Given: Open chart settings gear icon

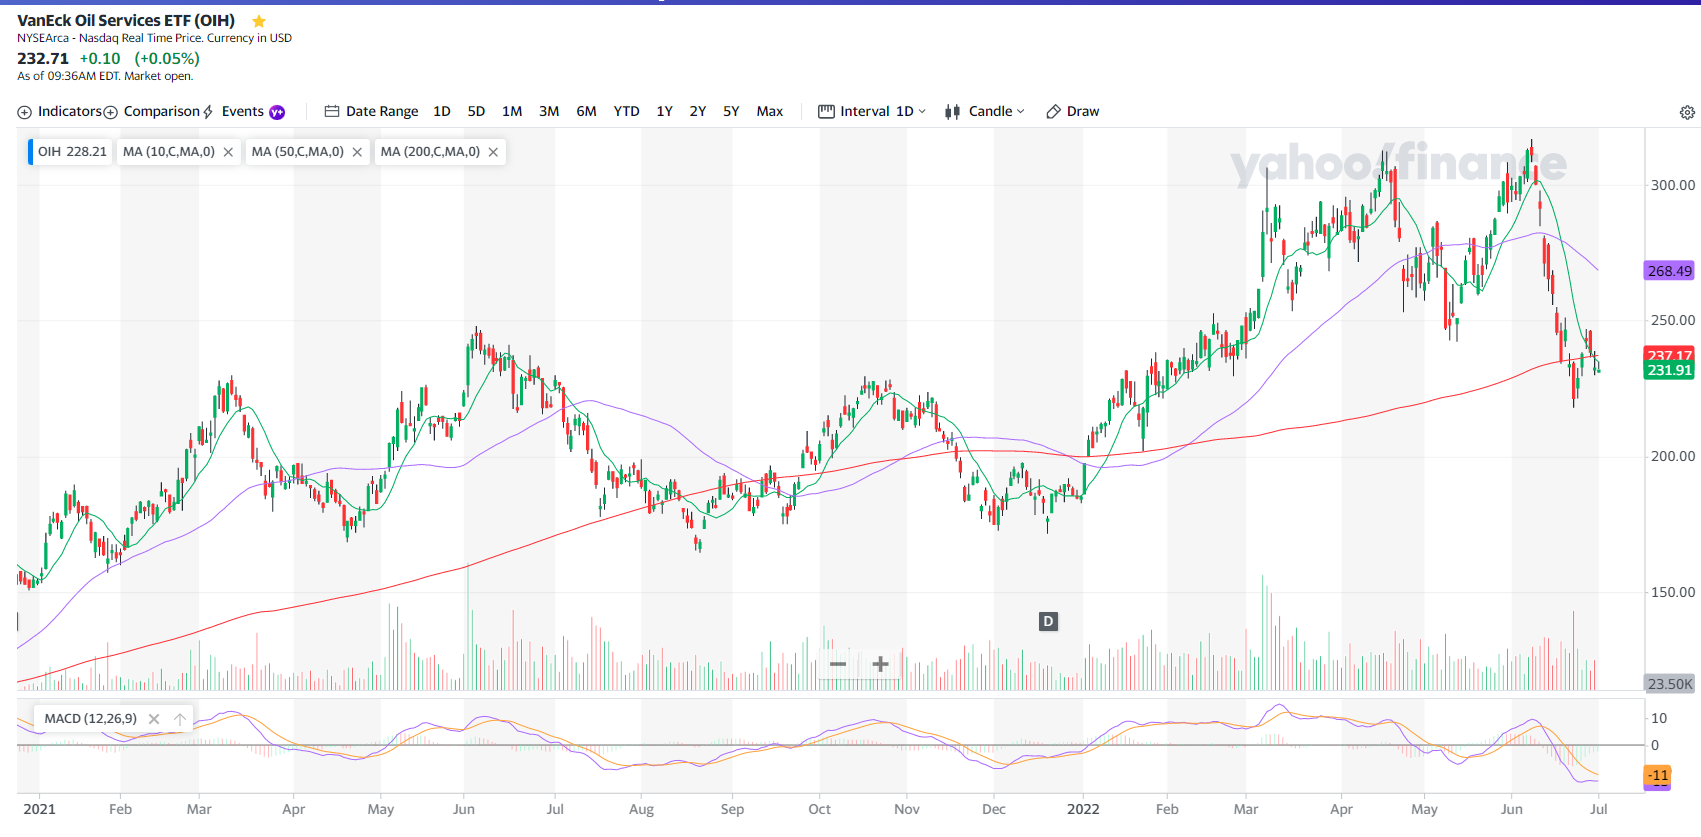Looking at the screenshot, I should [1687, 112].
